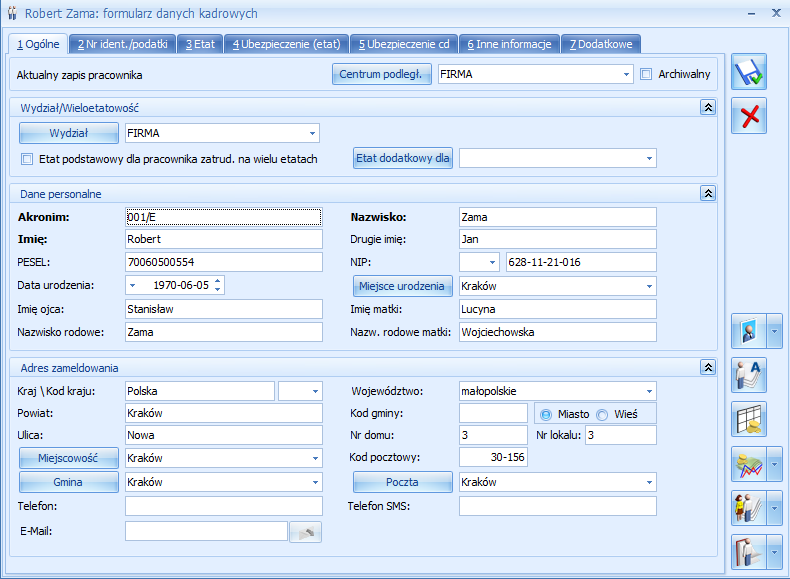This screenshot has height=579, width=790.
Task: Expand the arrow beside the door icon
Action: (774, 552)
